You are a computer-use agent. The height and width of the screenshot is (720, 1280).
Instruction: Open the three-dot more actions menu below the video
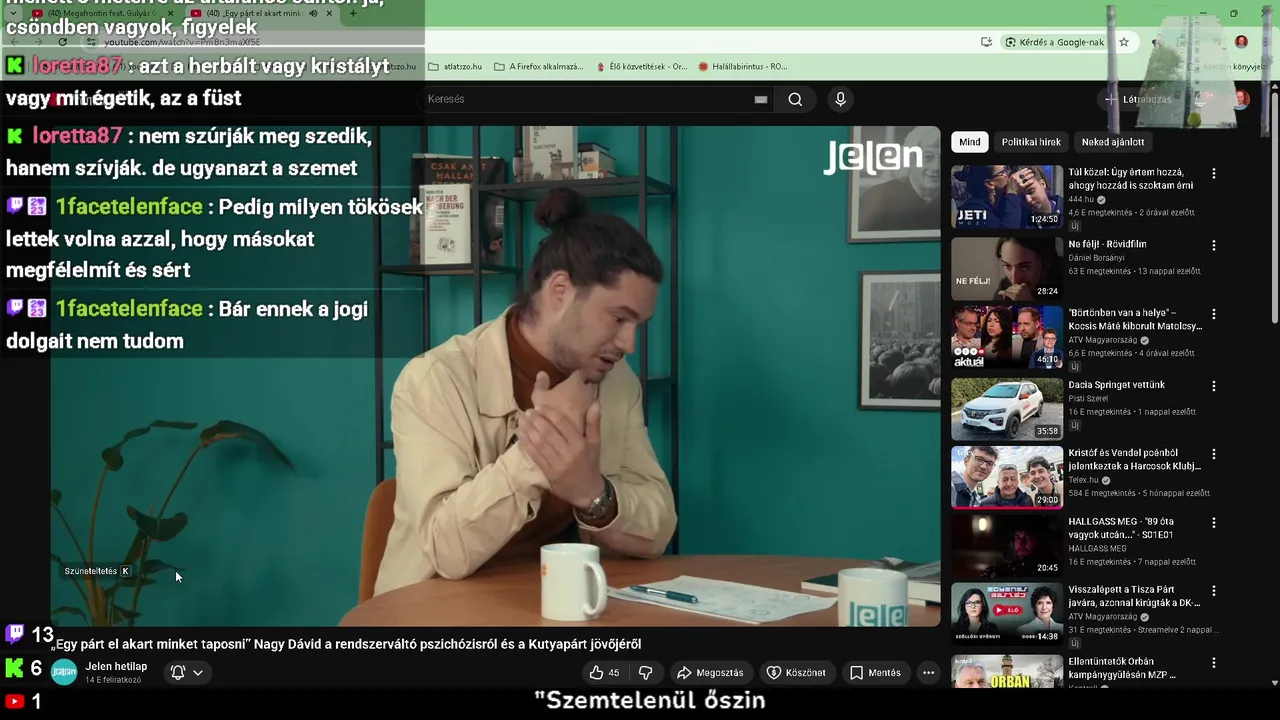(x=928, y=673)
